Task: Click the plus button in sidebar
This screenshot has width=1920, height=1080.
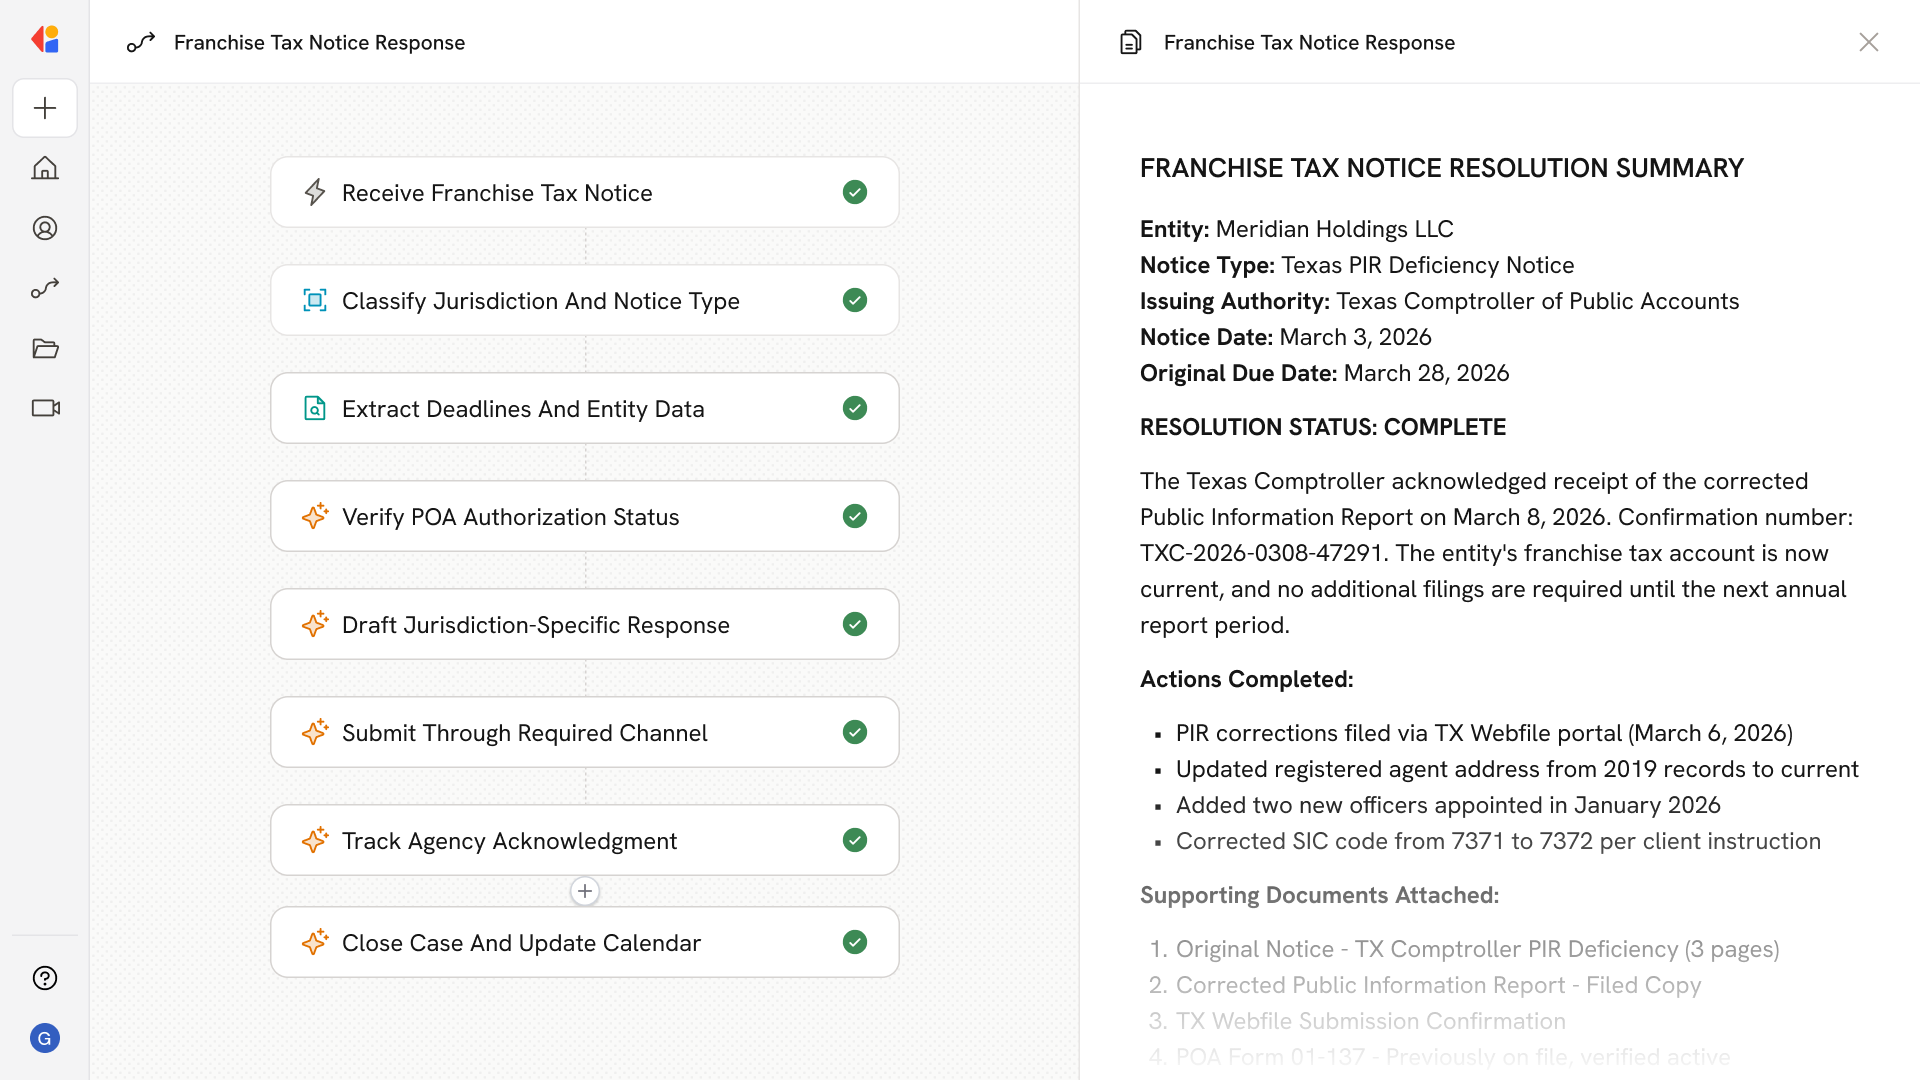Action: (45, 108)
